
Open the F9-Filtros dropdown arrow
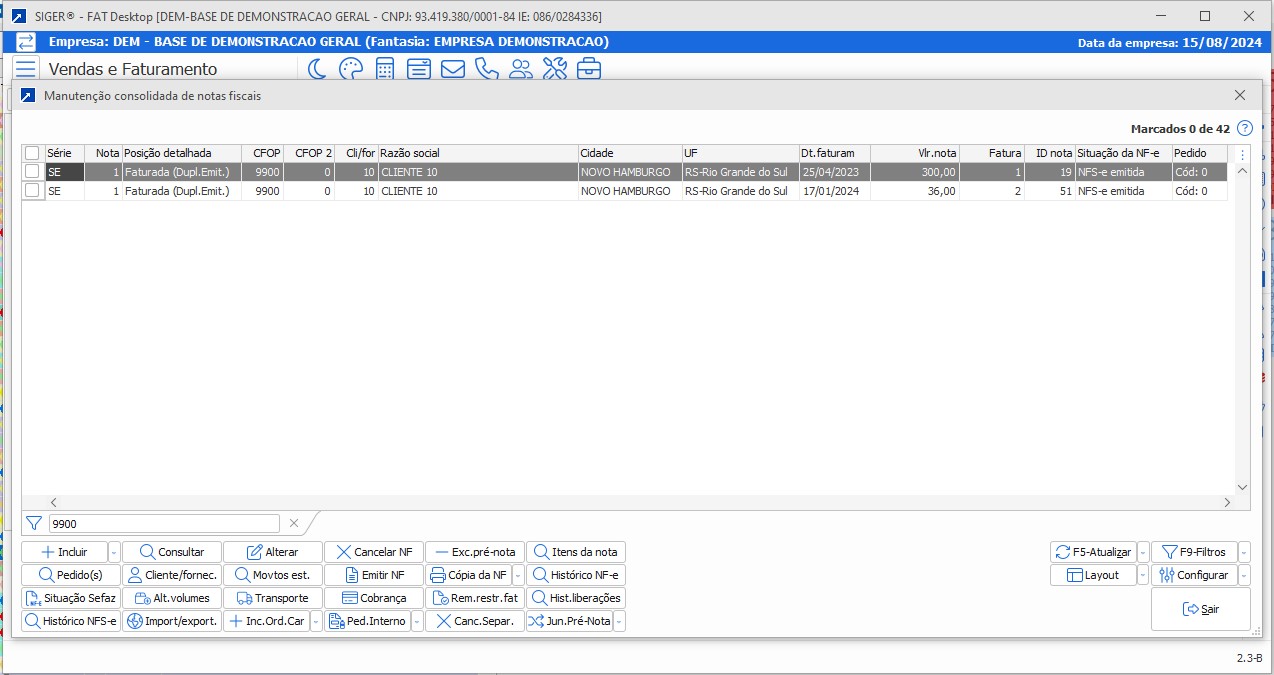tap(1244, 552)
